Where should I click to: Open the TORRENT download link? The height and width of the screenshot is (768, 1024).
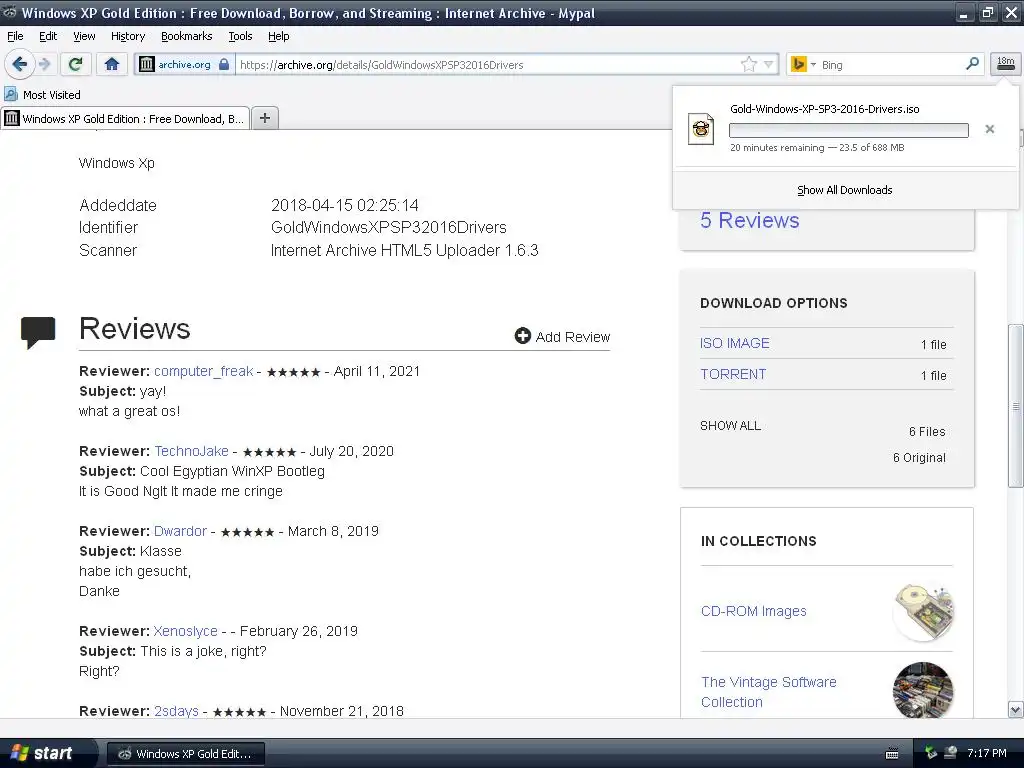[733, 374]
